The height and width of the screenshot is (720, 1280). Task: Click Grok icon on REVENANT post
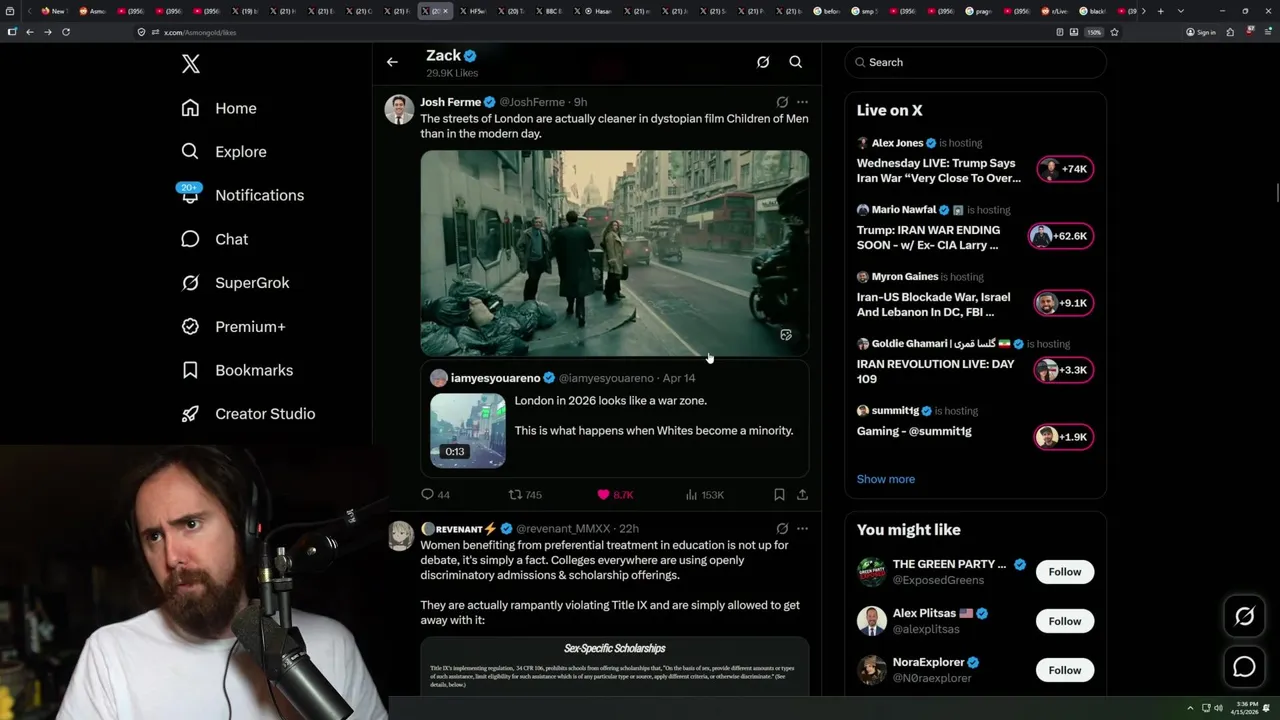click(782, 528)
